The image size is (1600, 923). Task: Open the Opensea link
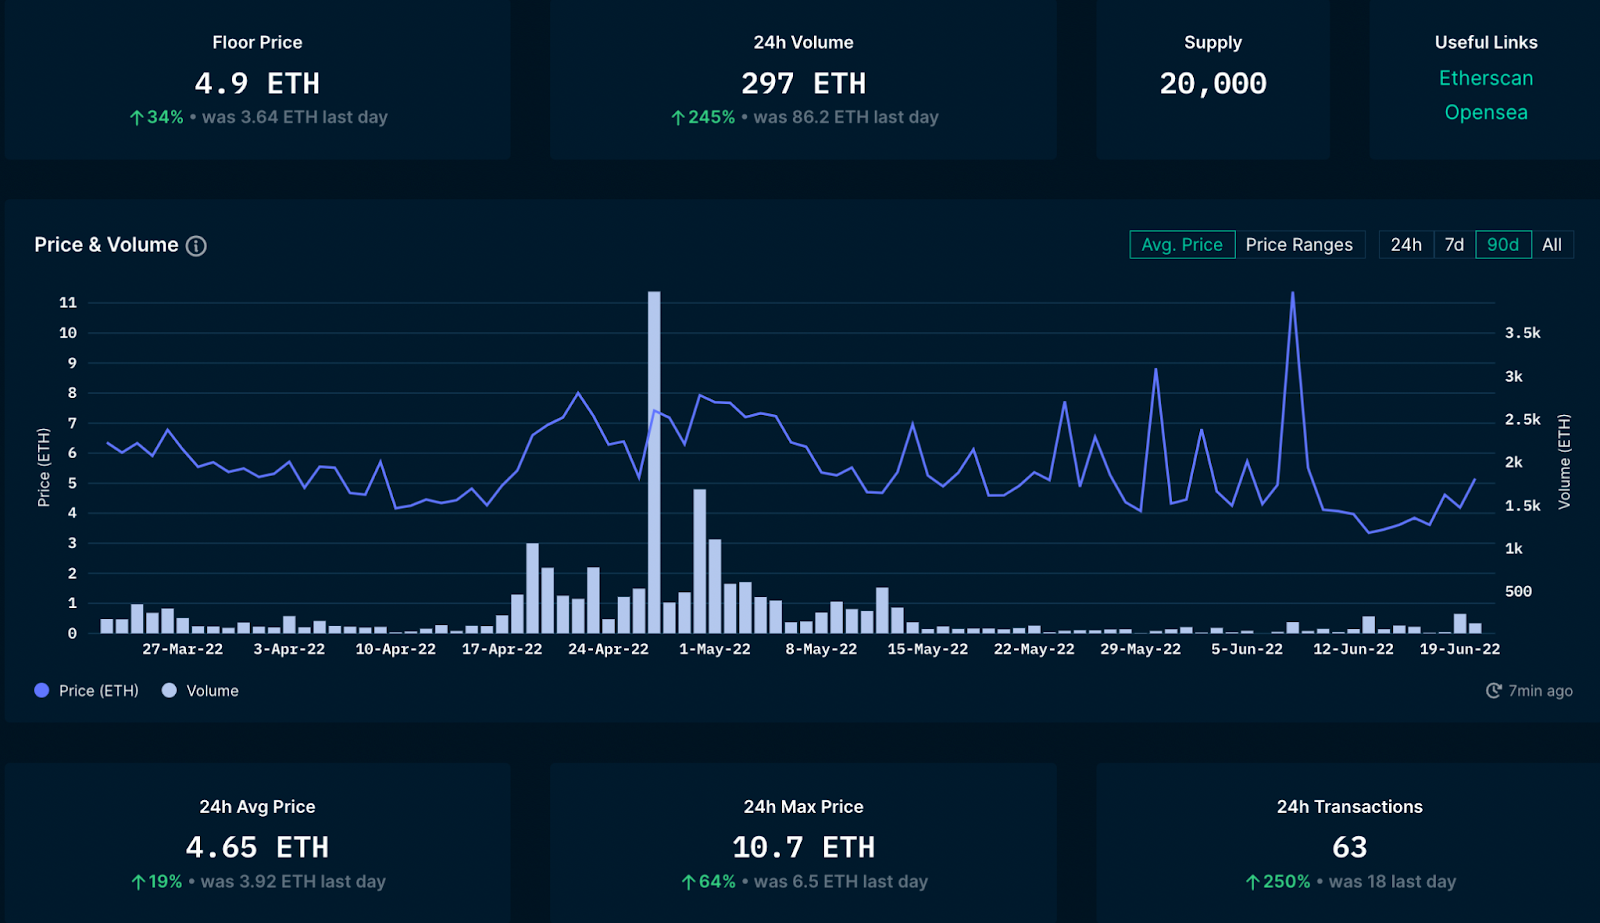[1486, 113]
